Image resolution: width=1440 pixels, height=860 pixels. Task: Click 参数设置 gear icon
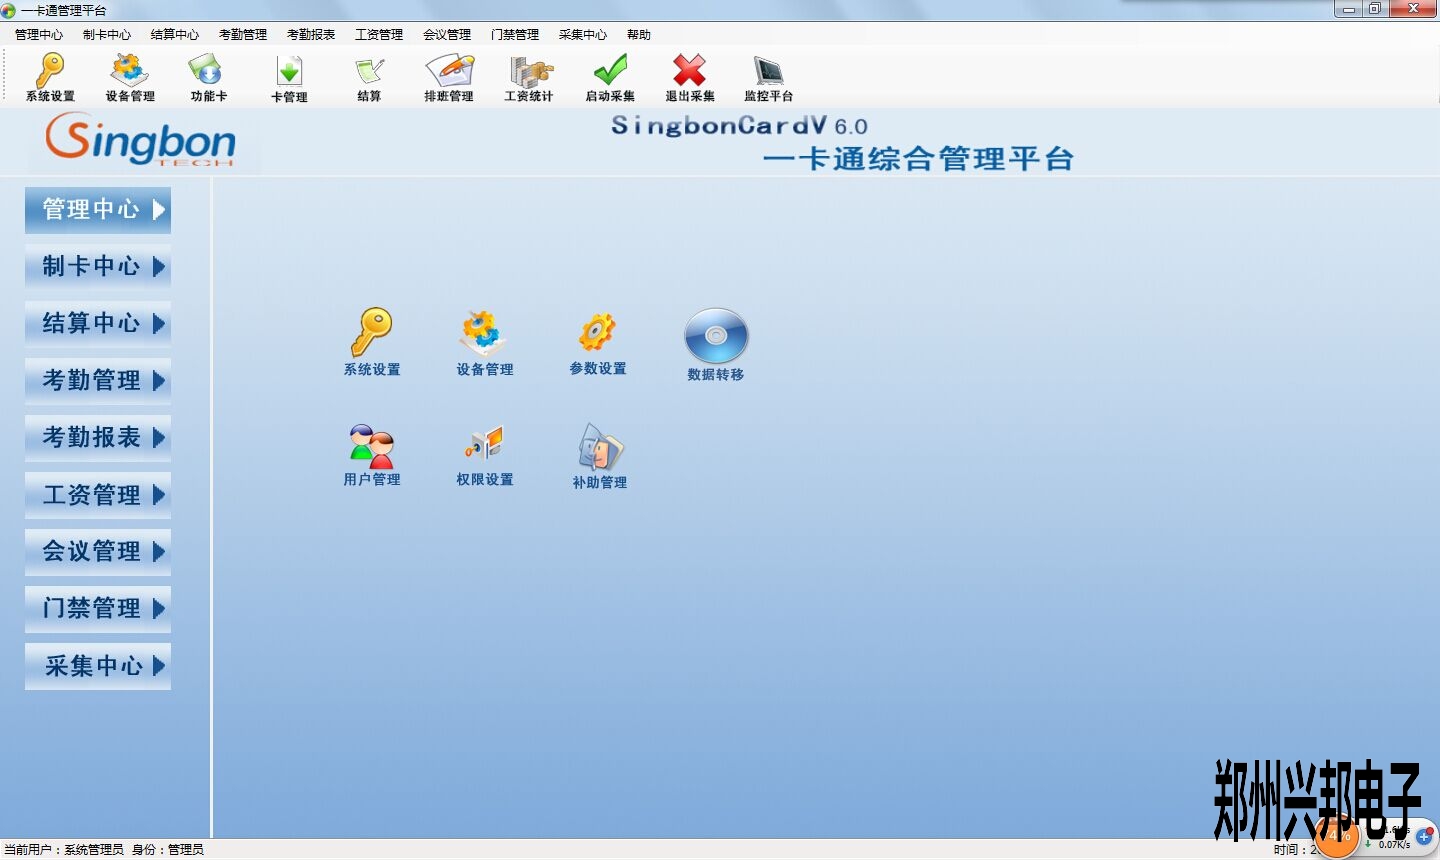coord(598,342)
